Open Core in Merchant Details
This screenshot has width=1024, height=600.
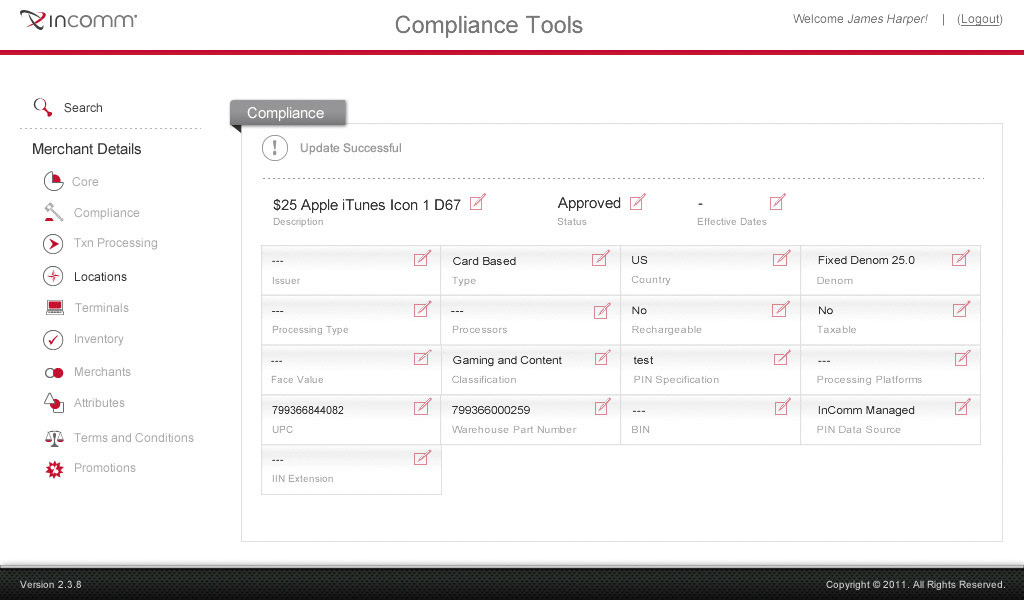(85, 182)
